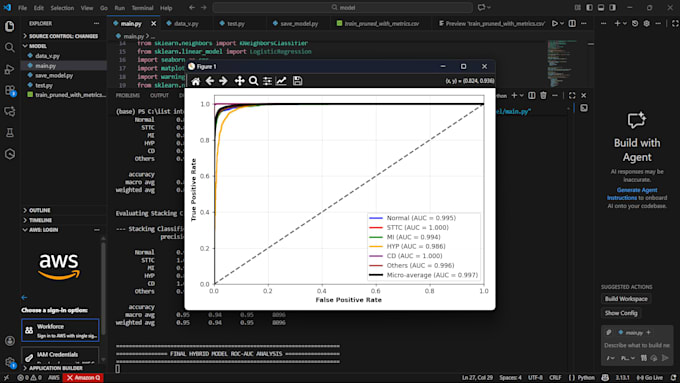
Task: Expand the Source Control: Changes section
Action: pyautogui.click(x=63, y=36)
